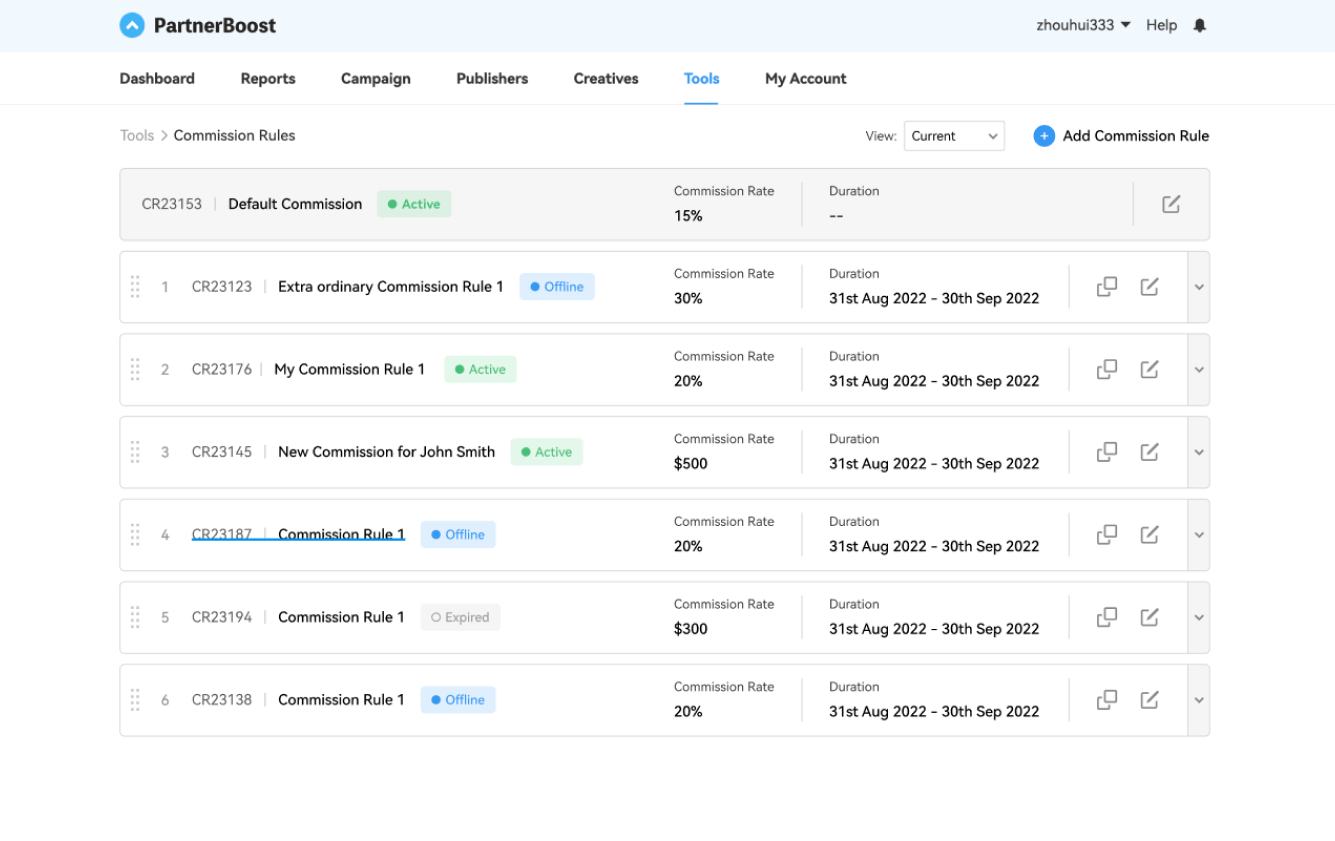Open the View dropdown showing Current

point(954,136)
